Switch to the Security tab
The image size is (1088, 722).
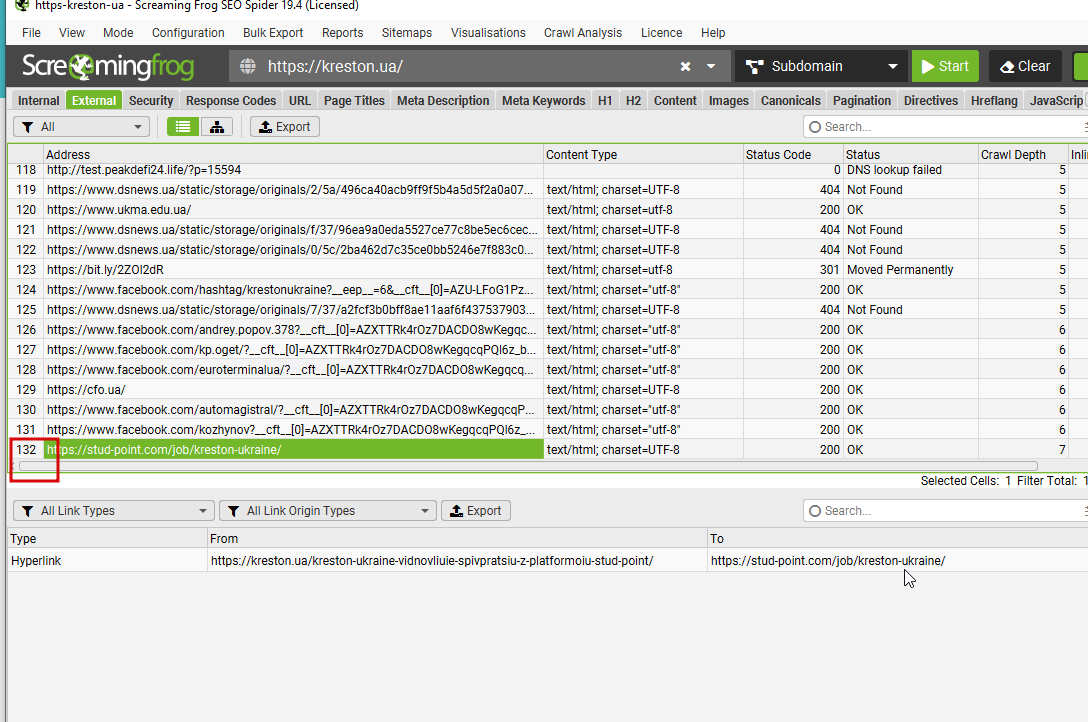coord(151,101)
